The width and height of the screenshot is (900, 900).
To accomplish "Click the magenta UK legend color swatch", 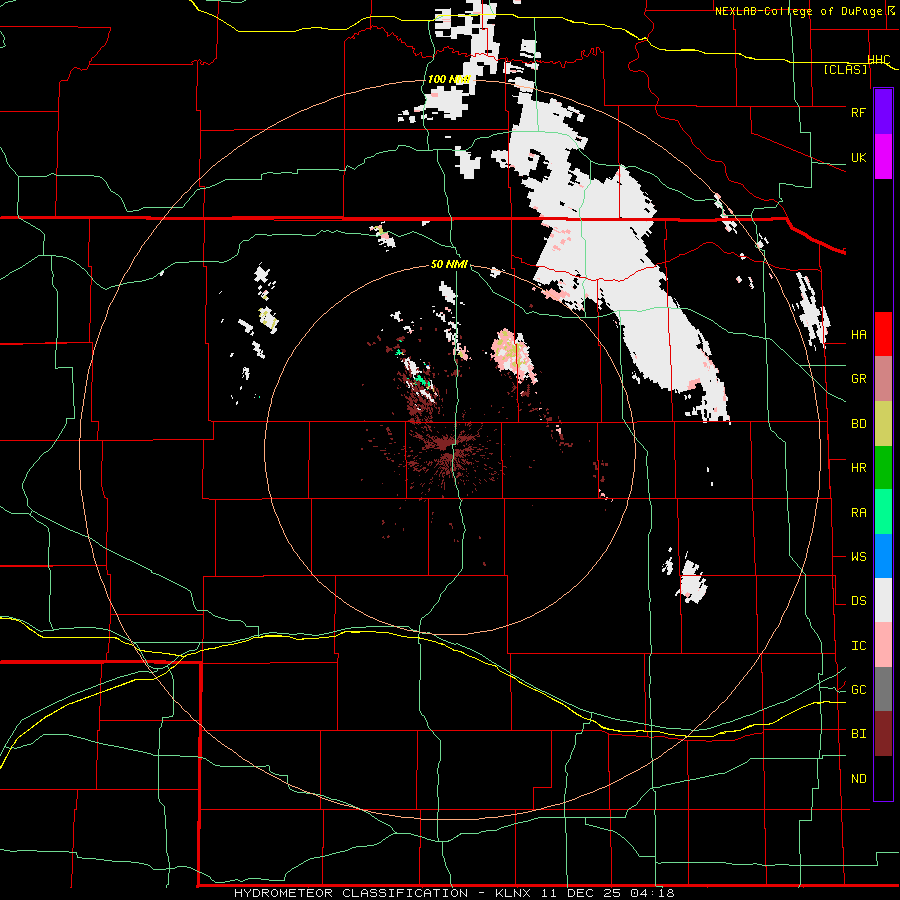I will pos(883,157).
